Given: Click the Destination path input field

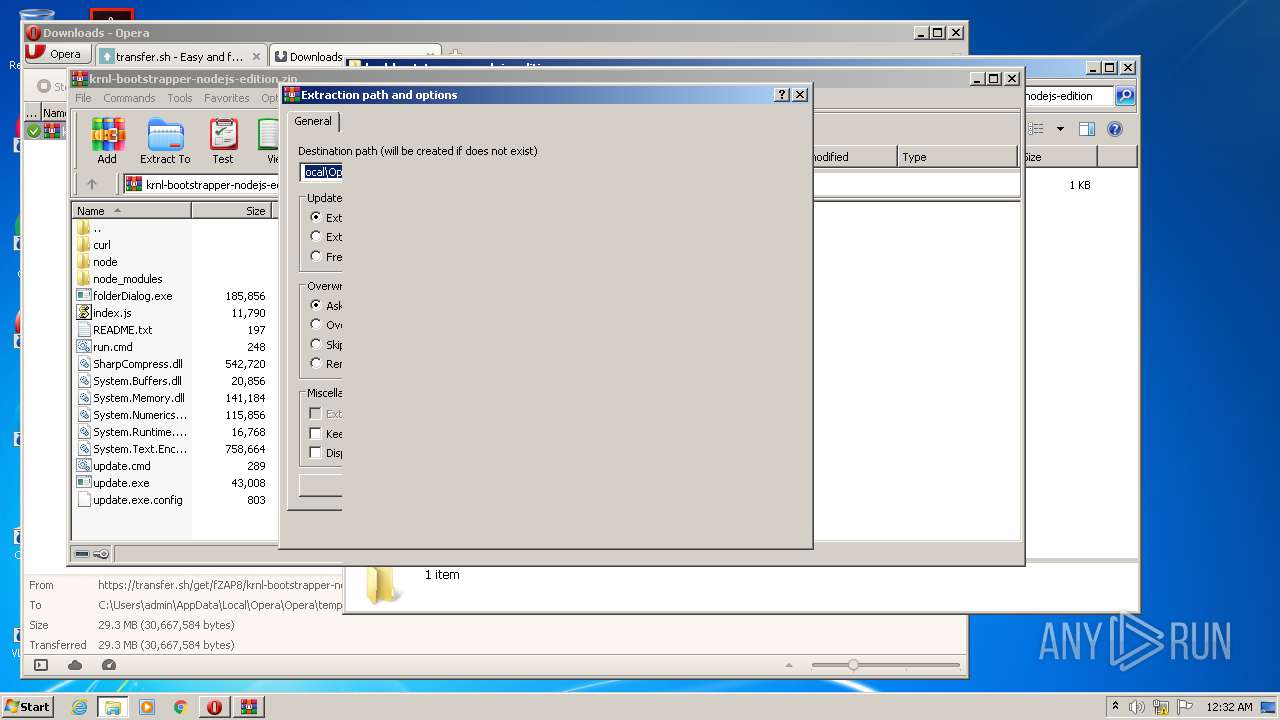Looking at the screenshot, I should [x=321, y=172].
